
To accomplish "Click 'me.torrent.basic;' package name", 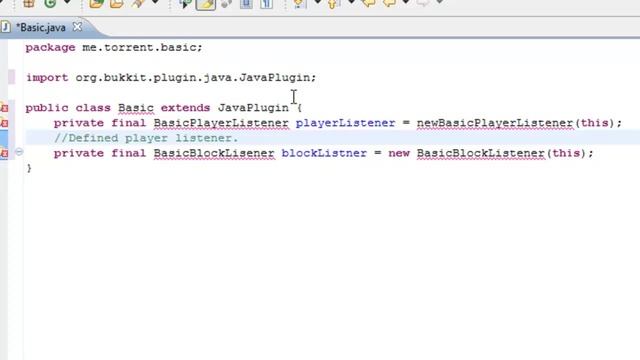I will 142,47.
